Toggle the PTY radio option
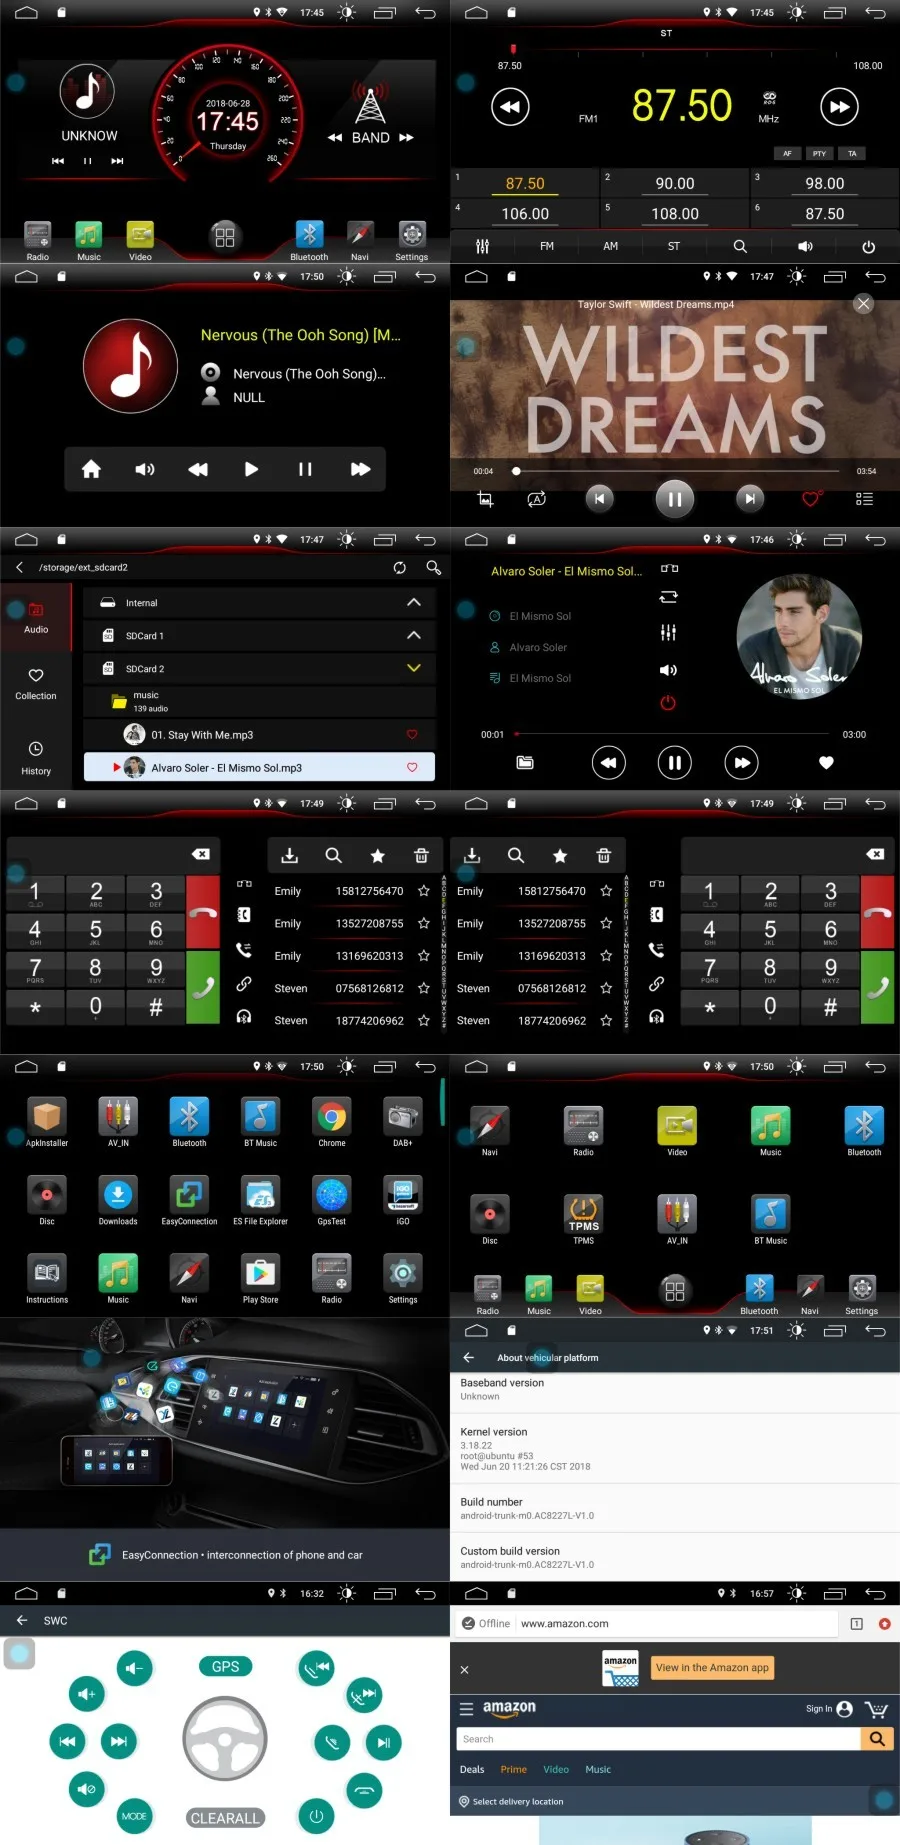The width and height of the screenshot is (900, 1845). point(819,154)
